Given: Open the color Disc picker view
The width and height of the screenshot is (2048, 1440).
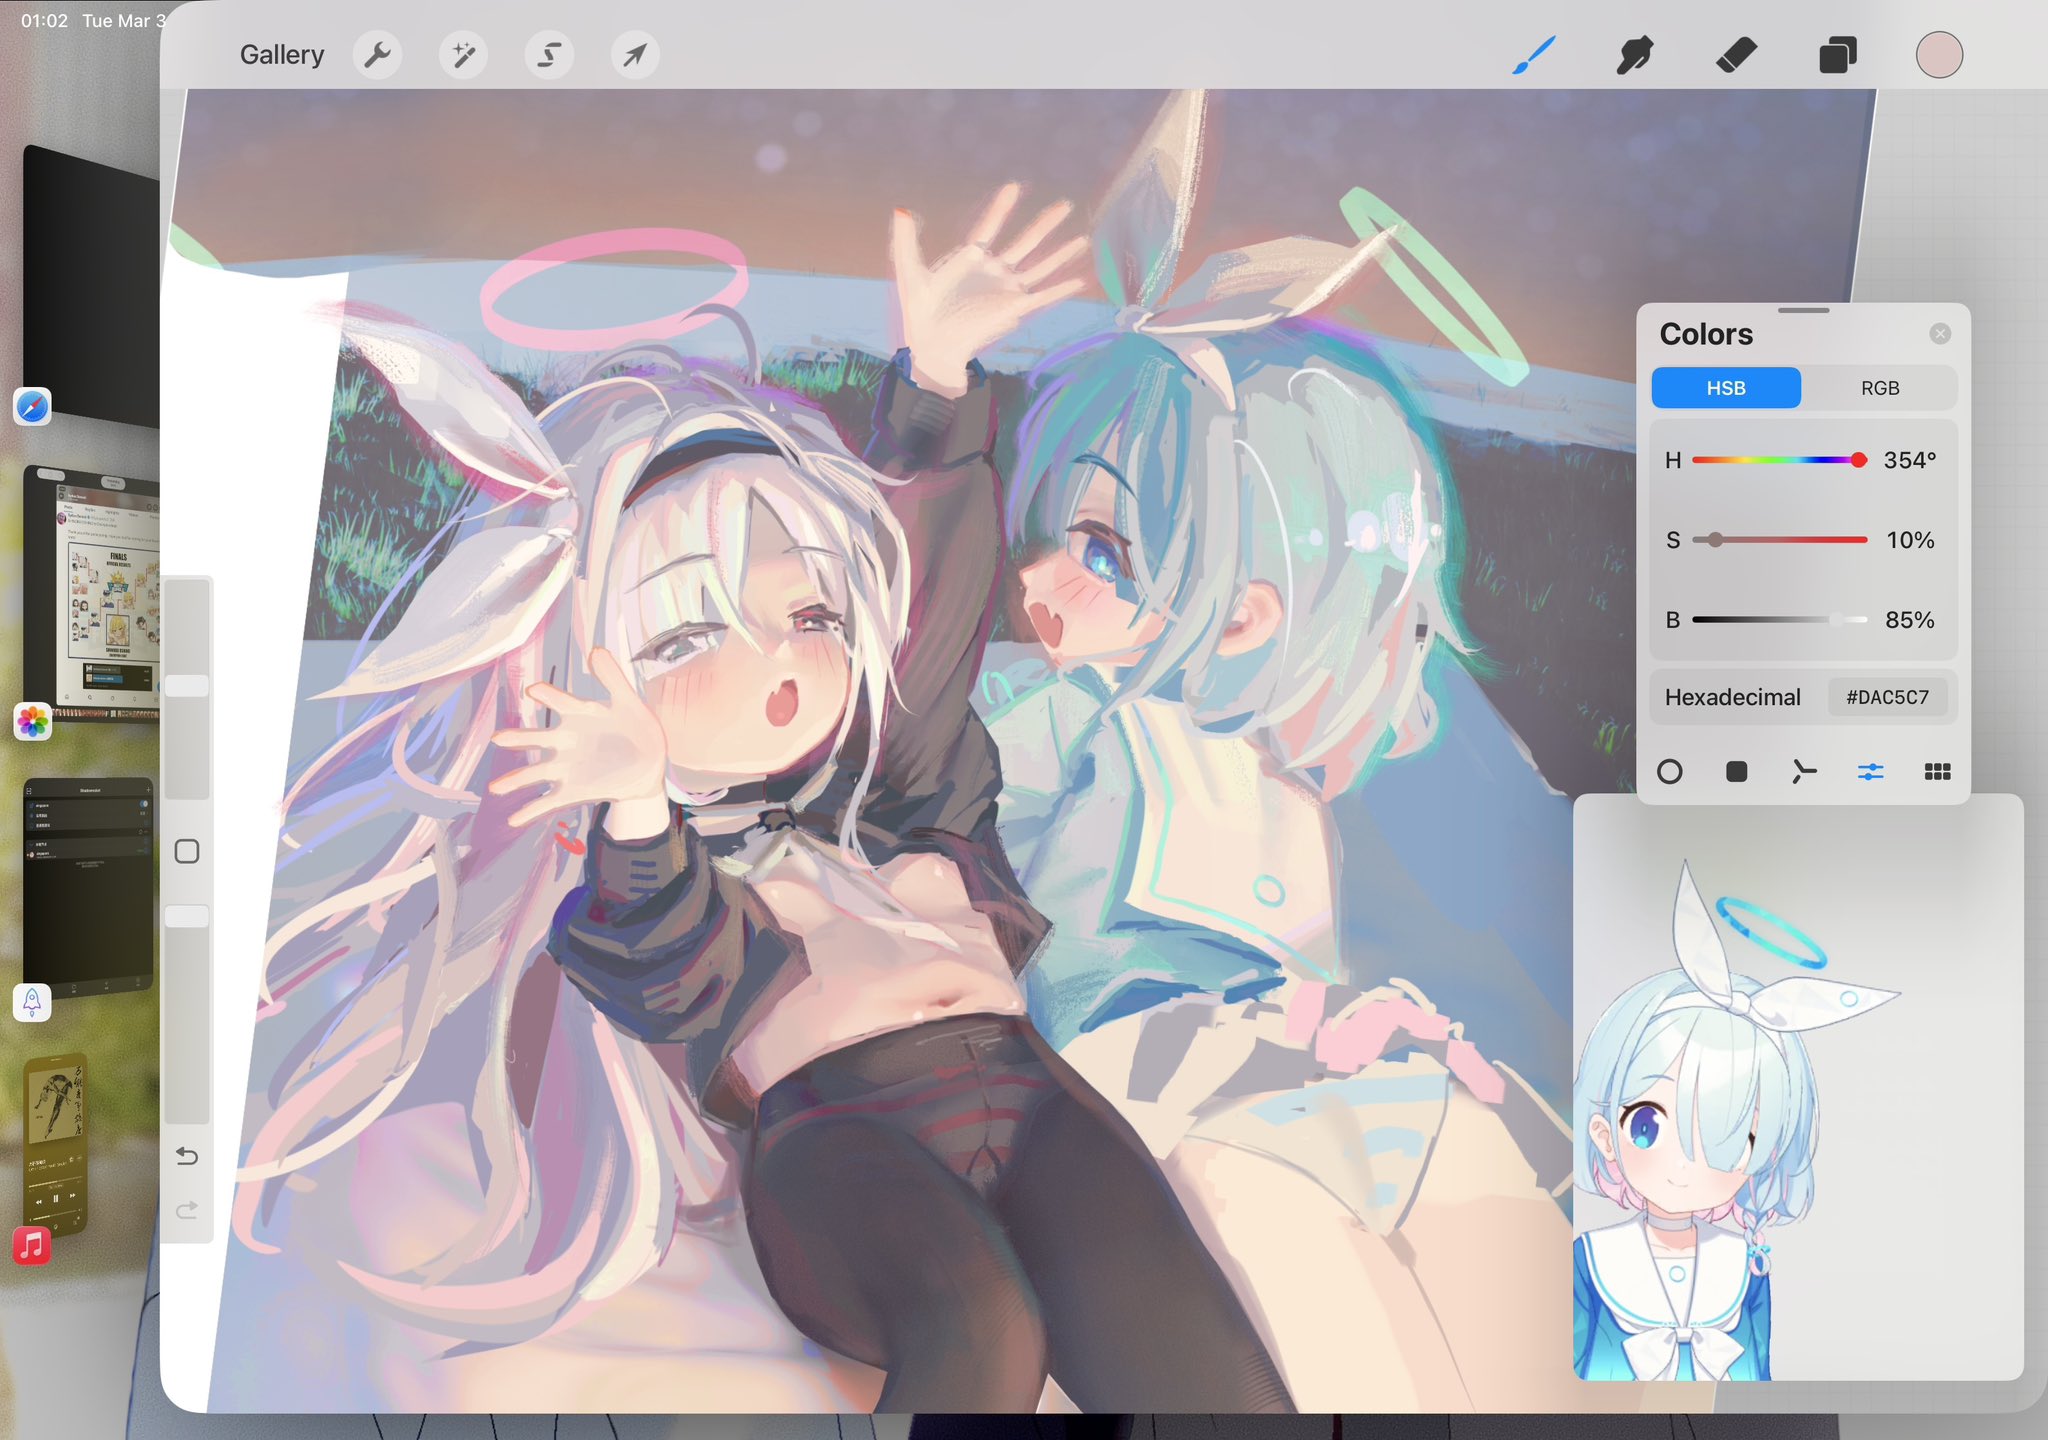Looking at the screenshot, I should (1669, 772).
